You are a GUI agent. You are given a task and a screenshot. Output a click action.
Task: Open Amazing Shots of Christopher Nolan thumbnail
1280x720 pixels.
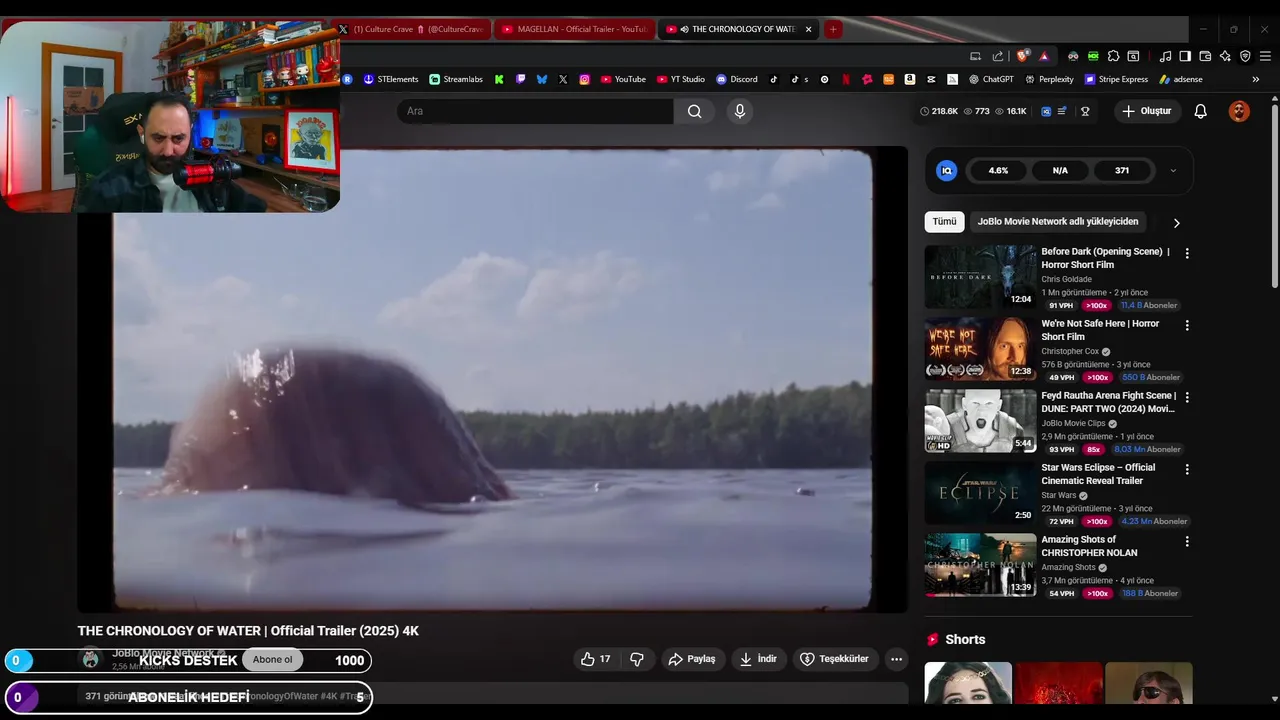tap(980, 565)
